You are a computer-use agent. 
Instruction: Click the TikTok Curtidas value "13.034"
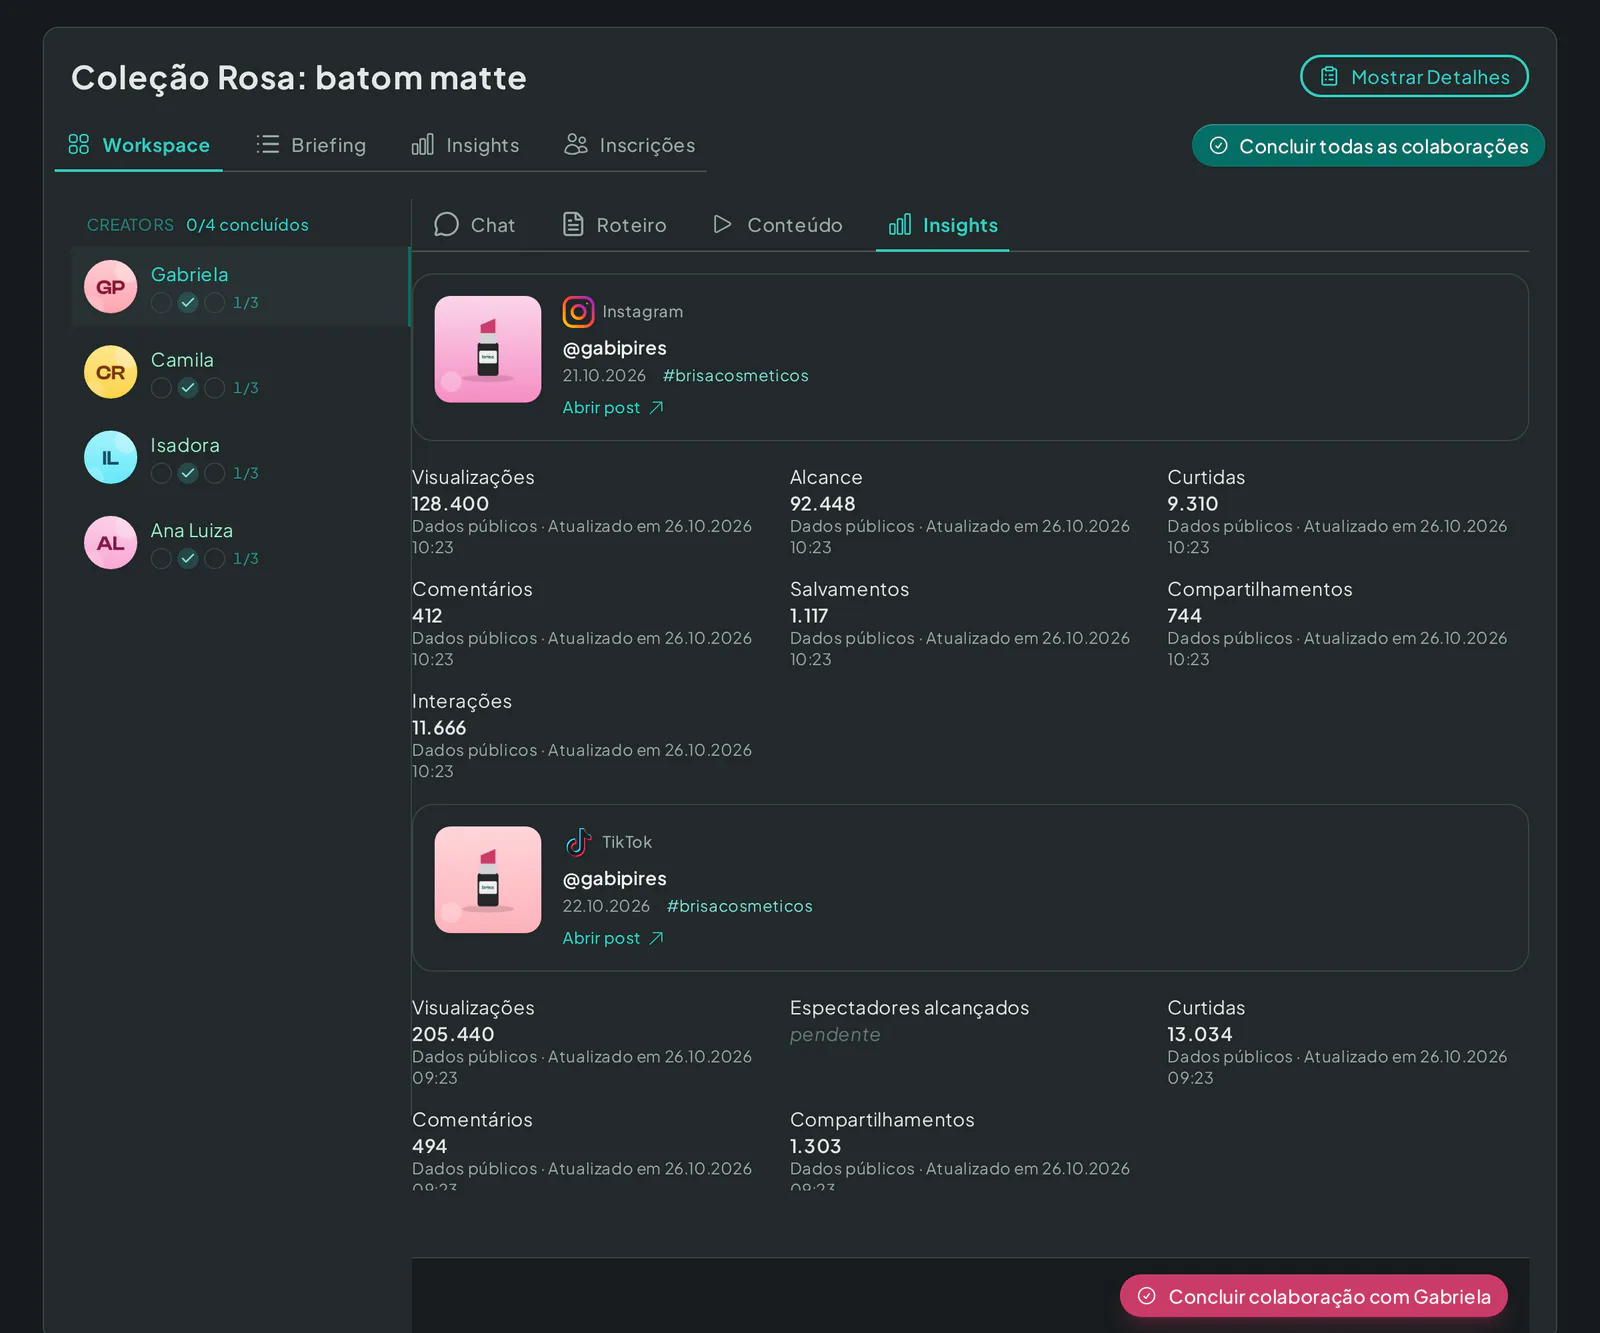tap(1200, 1034)
